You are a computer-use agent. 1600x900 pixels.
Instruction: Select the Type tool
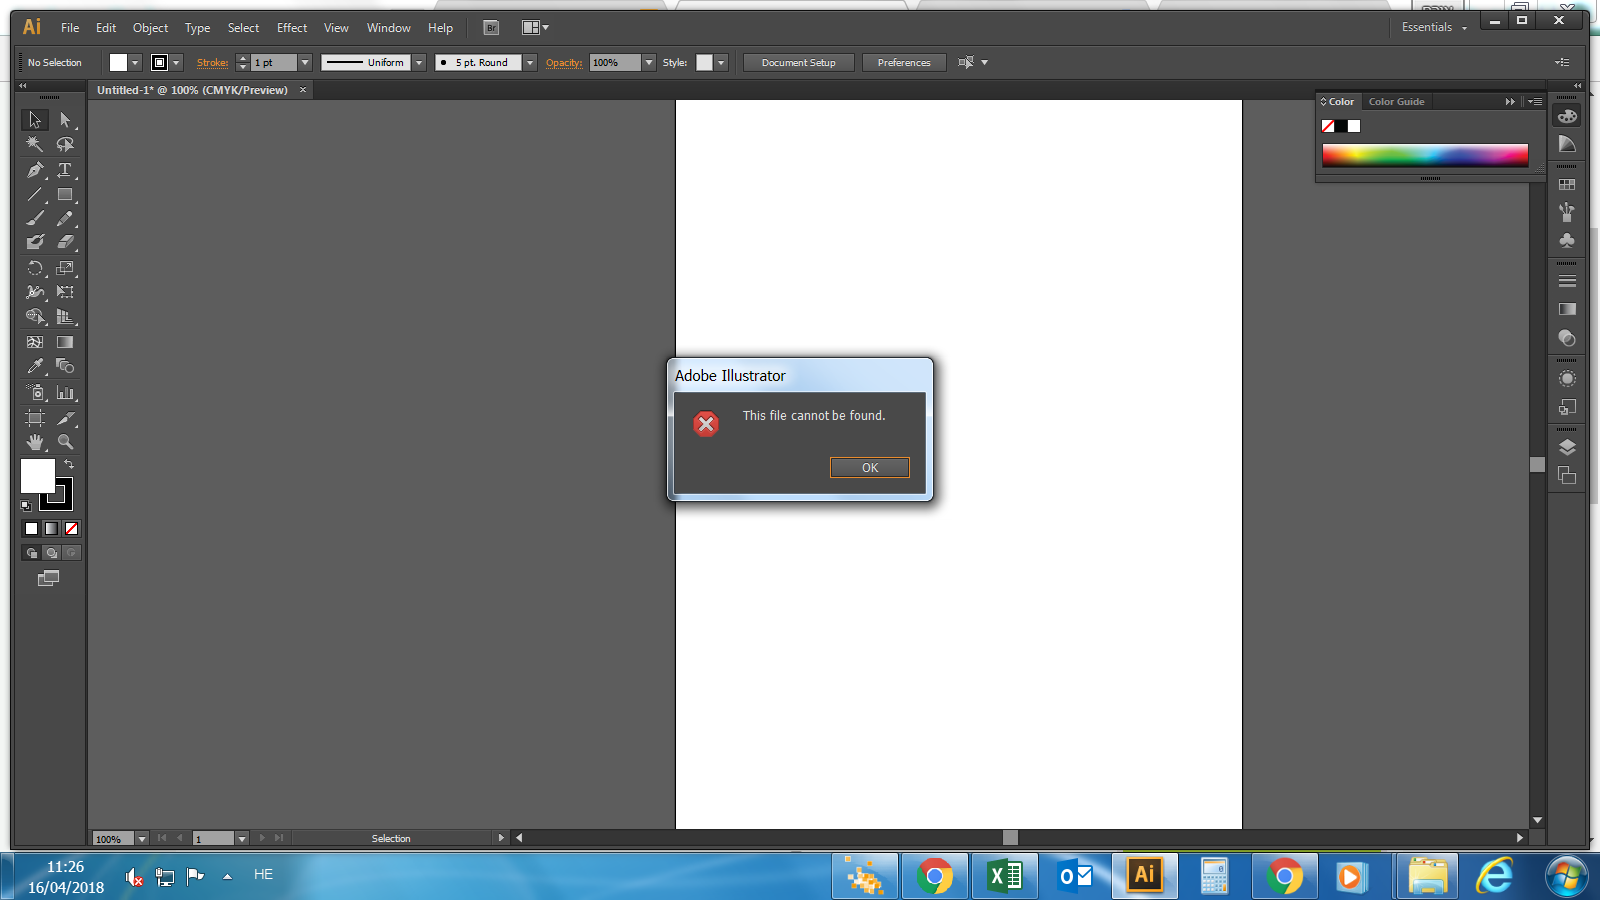pyautogui.click(x=65, y=170)
